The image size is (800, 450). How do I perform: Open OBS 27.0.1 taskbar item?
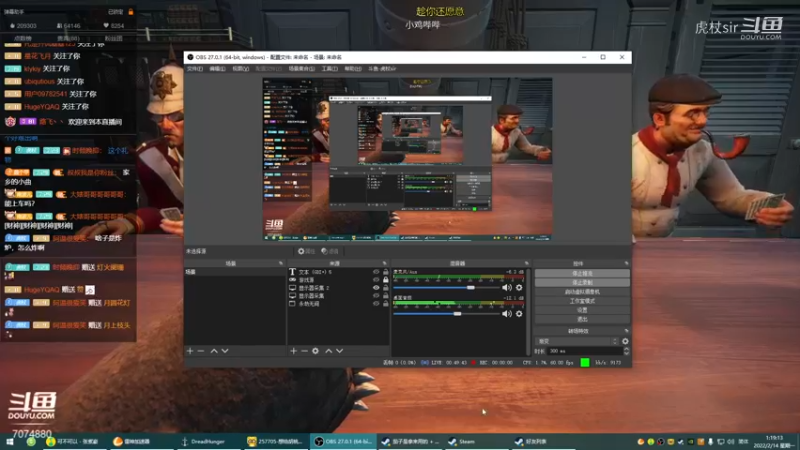tap(343, 442)
